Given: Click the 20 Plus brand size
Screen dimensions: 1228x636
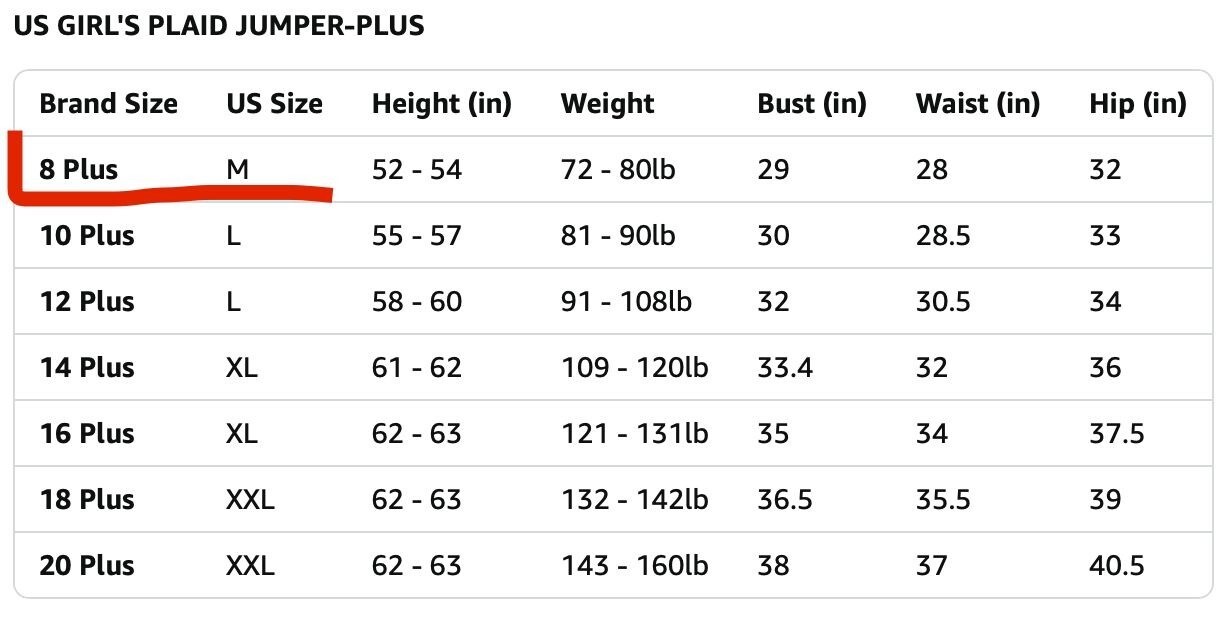Looking at the screenshot, I should 87,566.
